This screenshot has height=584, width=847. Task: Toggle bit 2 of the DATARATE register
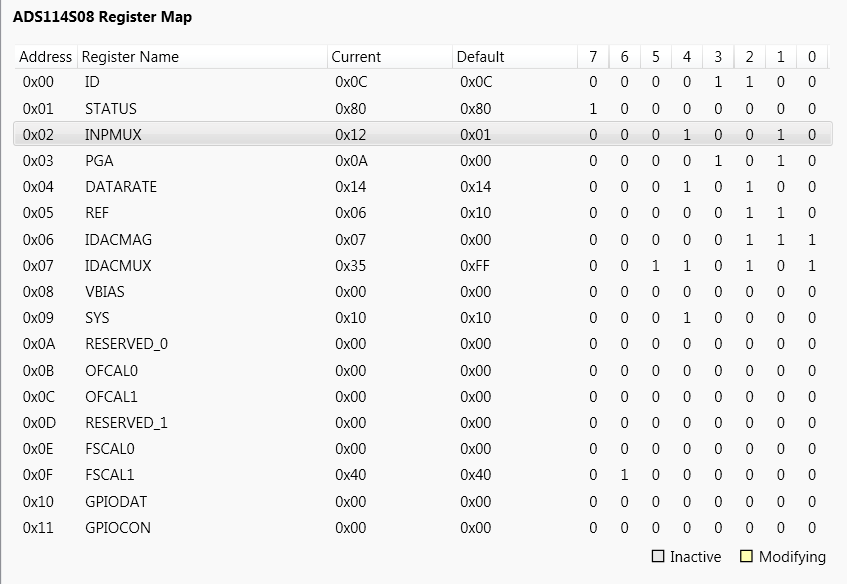click(749, 187)
